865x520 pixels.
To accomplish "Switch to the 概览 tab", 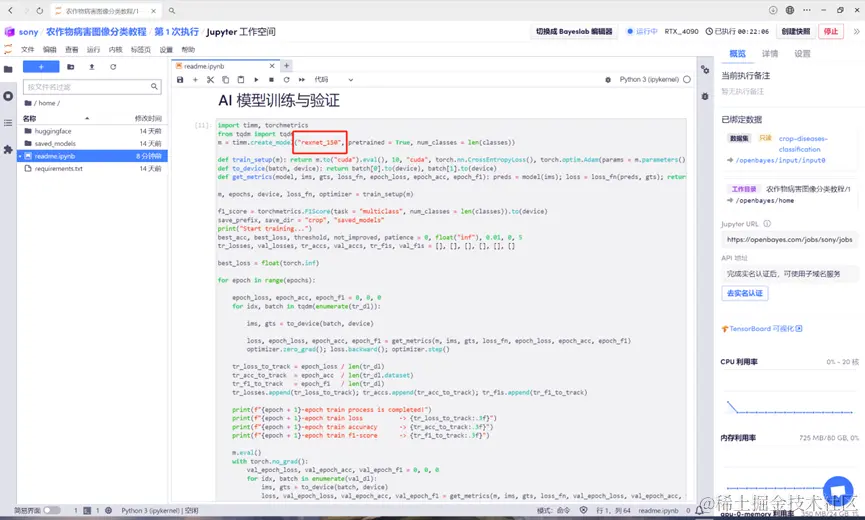I will click(x=738, y=53).
